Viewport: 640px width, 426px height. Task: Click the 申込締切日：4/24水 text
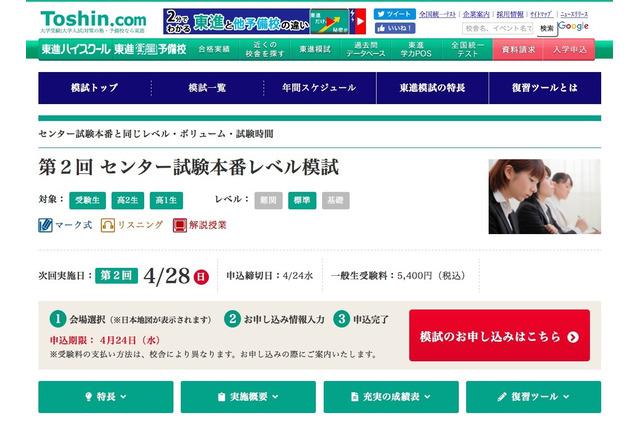pos(269,276)
